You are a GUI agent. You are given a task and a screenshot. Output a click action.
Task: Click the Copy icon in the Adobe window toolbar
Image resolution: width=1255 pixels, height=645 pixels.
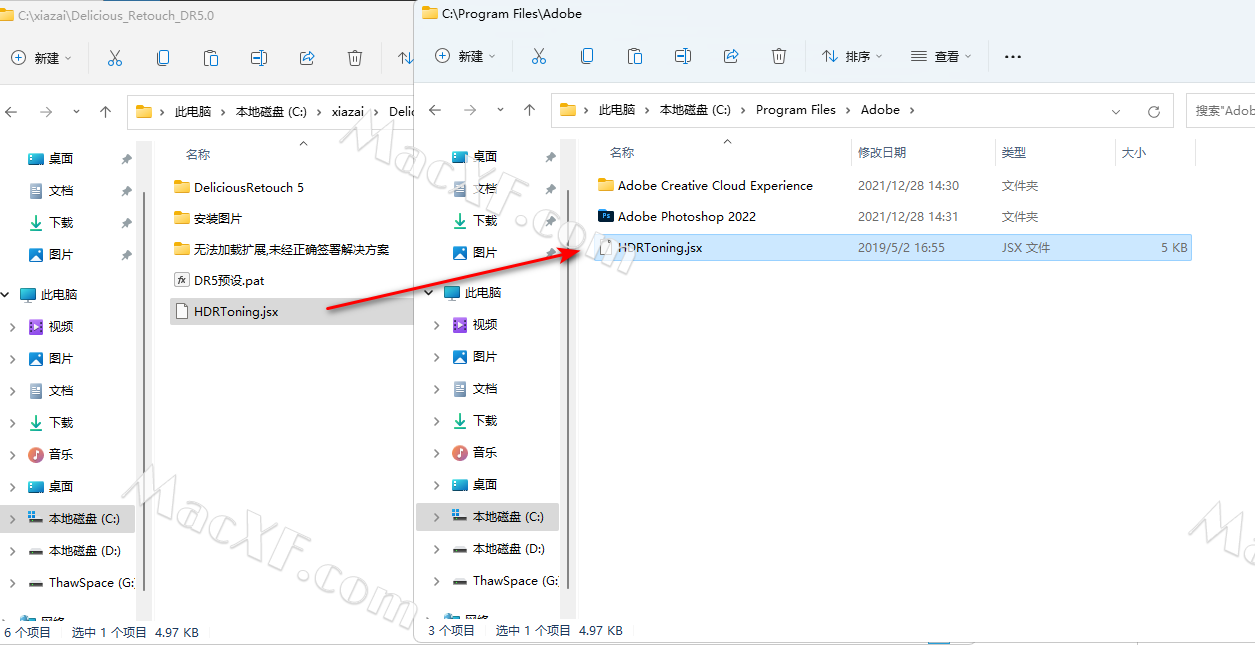point(587,56)
